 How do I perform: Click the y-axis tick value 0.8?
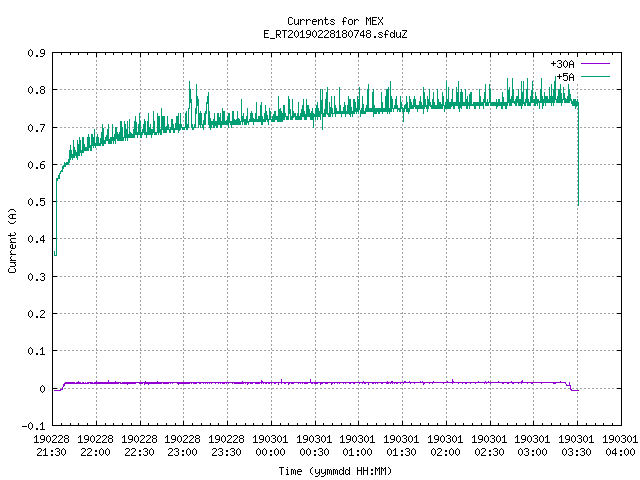[x=36, y=90]
